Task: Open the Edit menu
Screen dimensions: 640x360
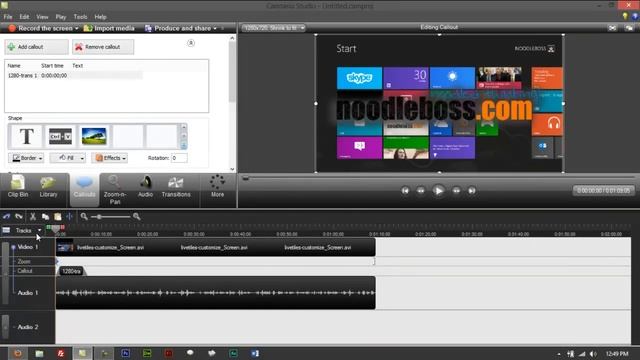Action: 24,17
